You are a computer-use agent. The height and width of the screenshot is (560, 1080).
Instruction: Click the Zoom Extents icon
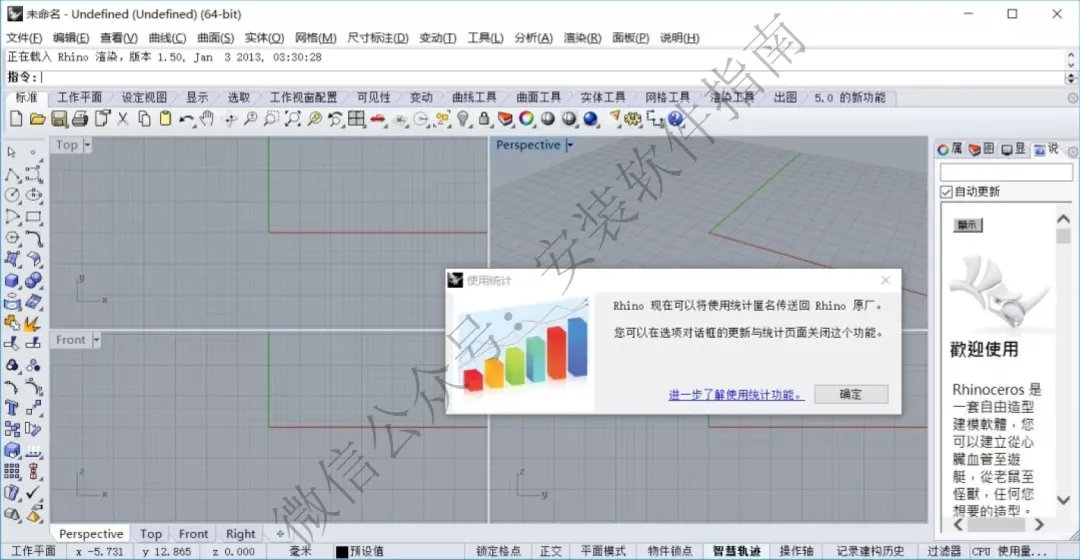pos(293,118)
